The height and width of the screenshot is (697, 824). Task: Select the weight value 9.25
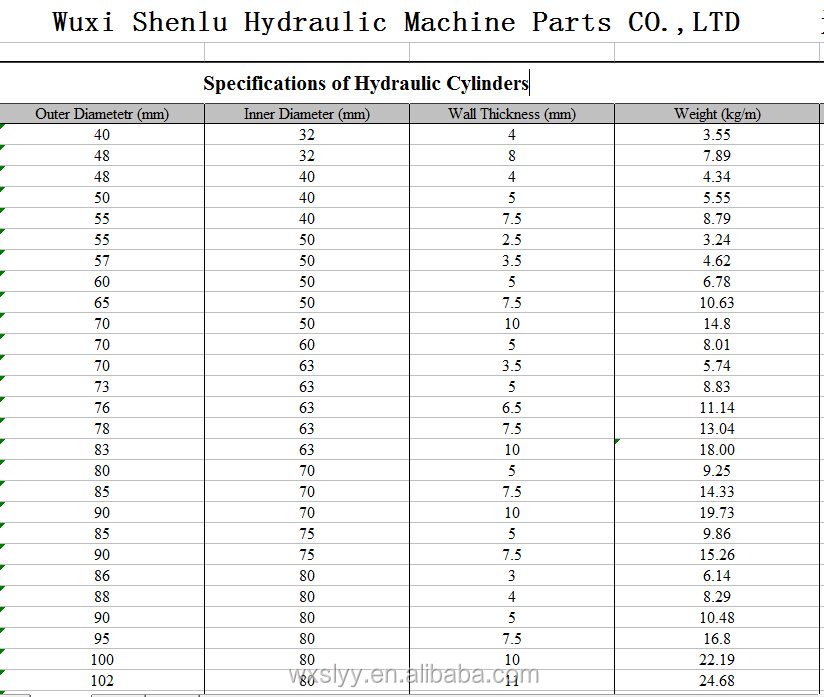717,472
